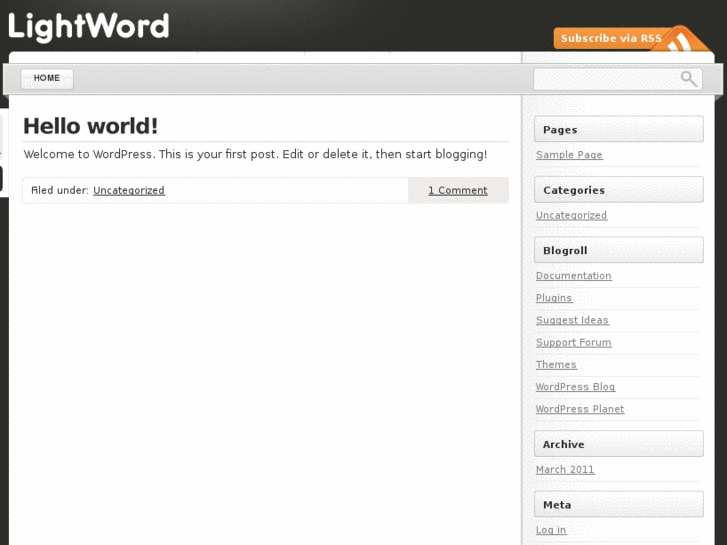
Task: Open Sample Page in the Pages widget
Action: 569,155
